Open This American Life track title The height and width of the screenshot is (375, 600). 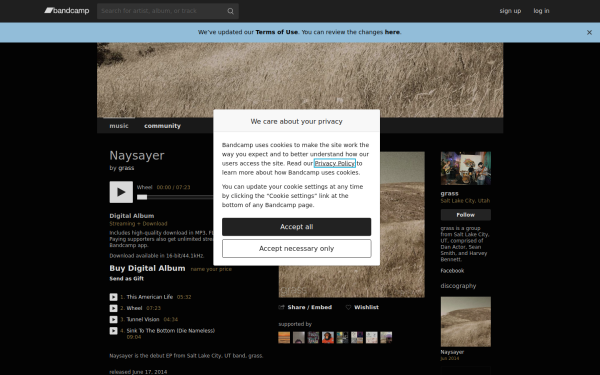click(x=150, y=297)
